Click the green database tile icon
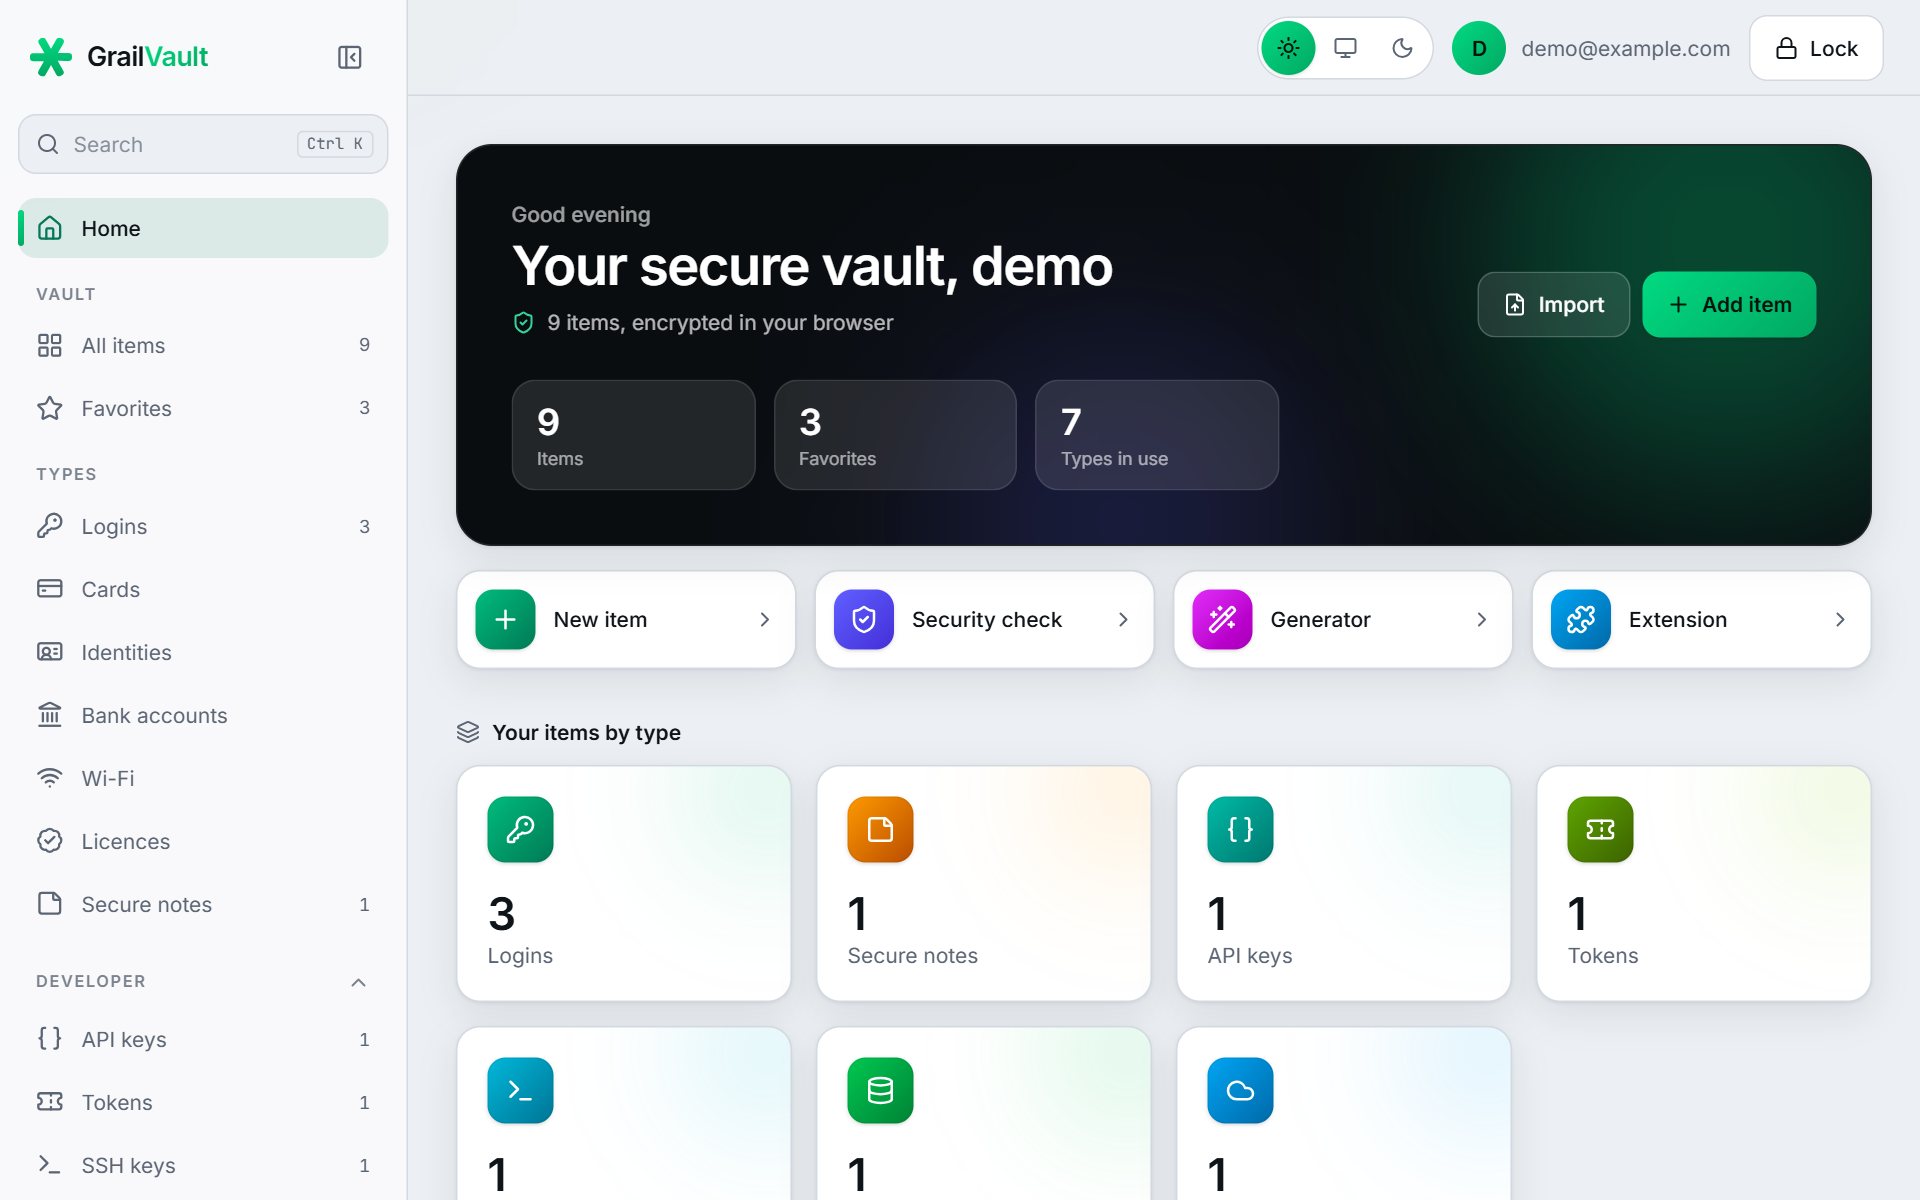Viewport: 1920px width, 1200px height. 880,1090
